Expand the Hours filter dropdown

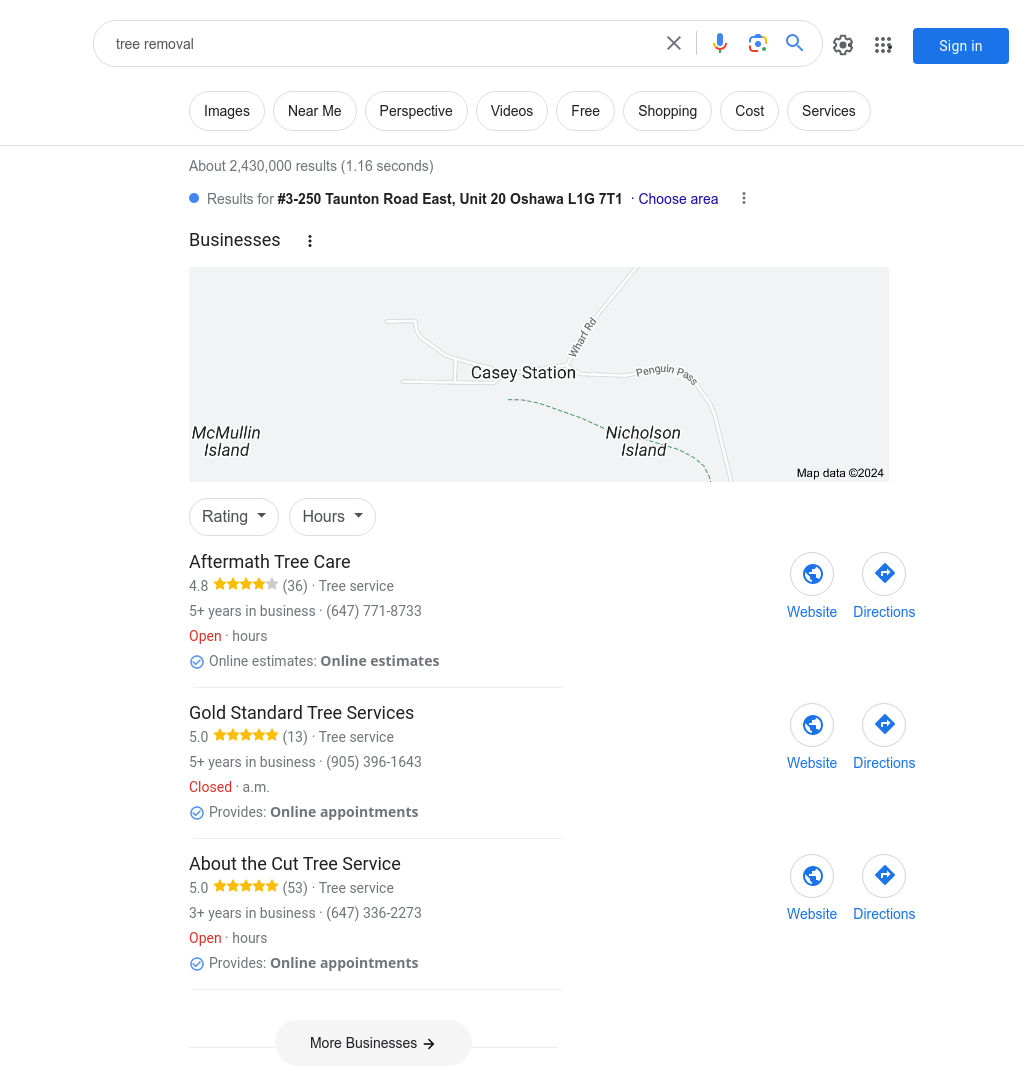pyautogui.click(x=332, y=517)
